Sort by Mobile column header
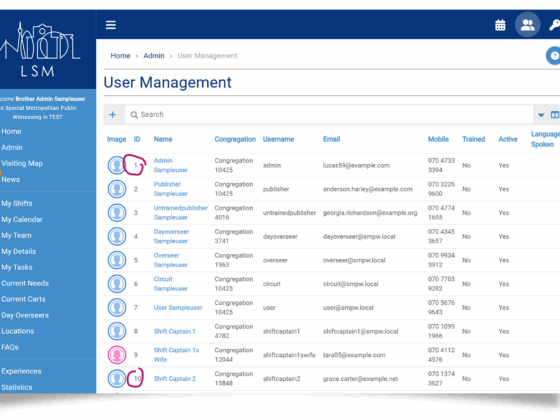Image resolution: width=560 pixels, height=420 pixels. pyautogui.click(x=438, y=139)
